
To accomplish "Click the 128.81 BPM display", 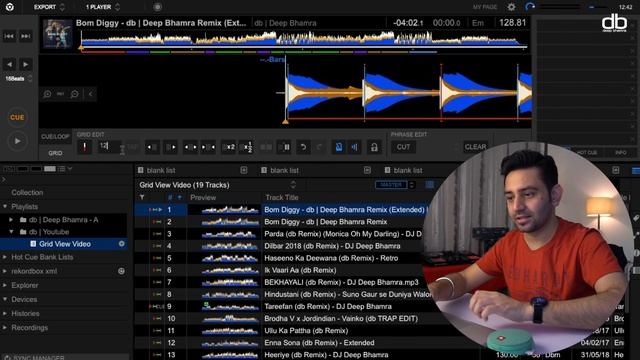I will coord(513,23).
